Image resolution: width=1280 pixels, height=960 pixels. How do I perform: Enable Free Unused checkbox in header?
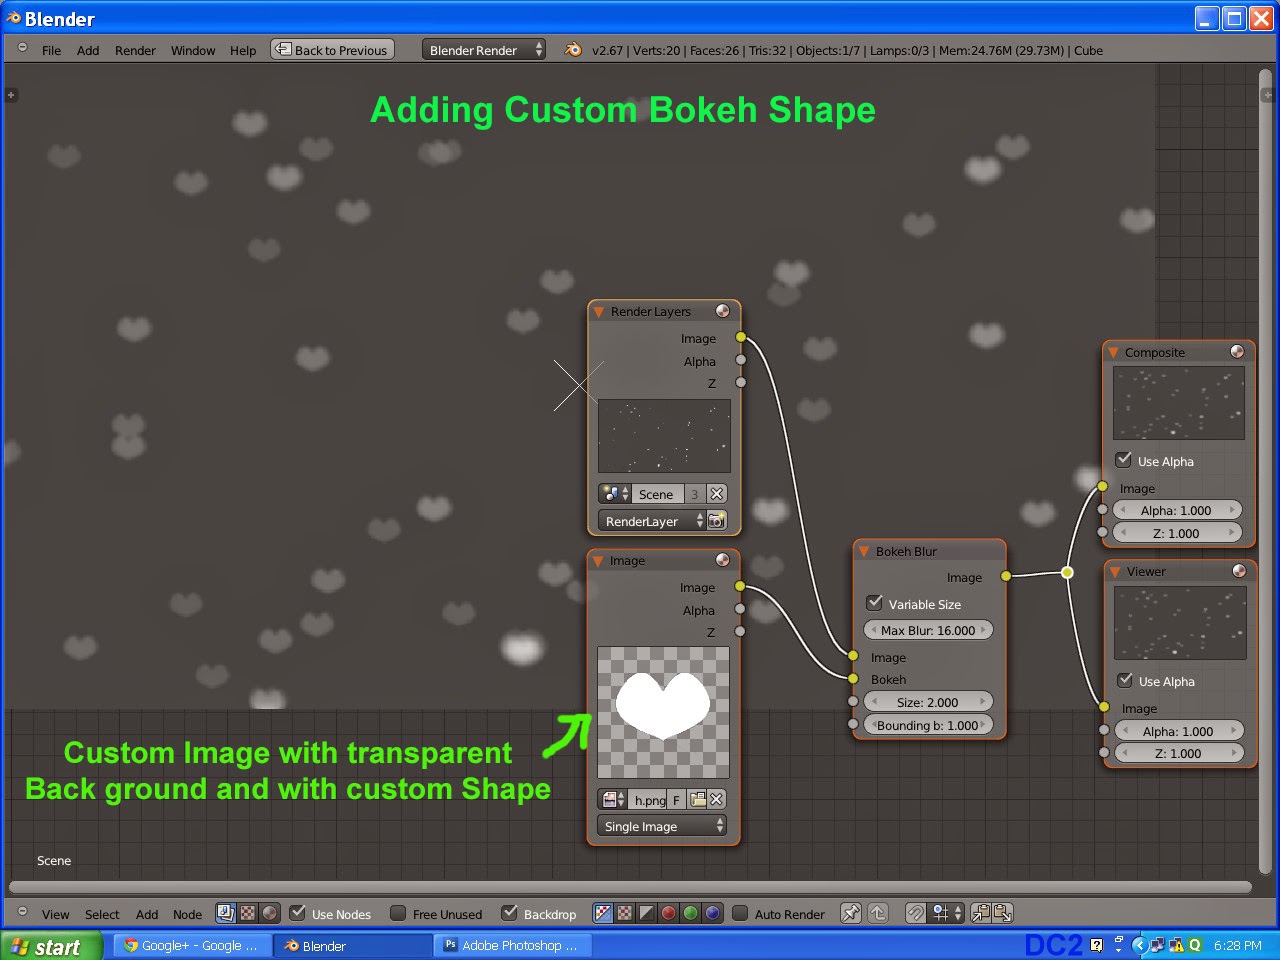click(398, 913)
